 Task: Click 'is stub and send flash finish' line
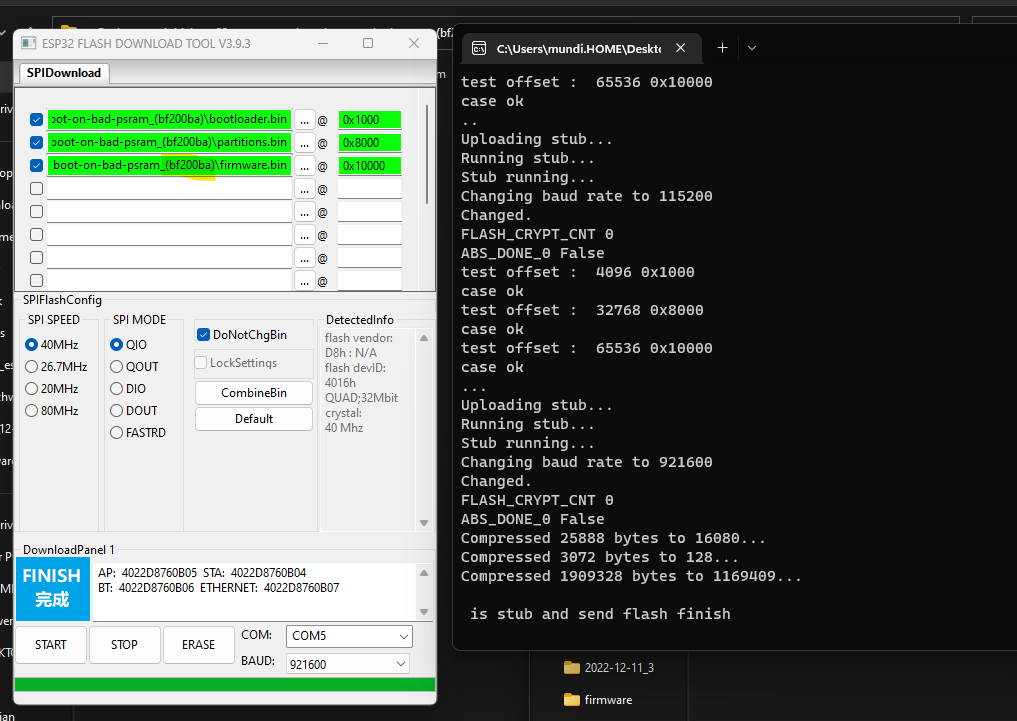pyautogui.click(x=600, y=614)
